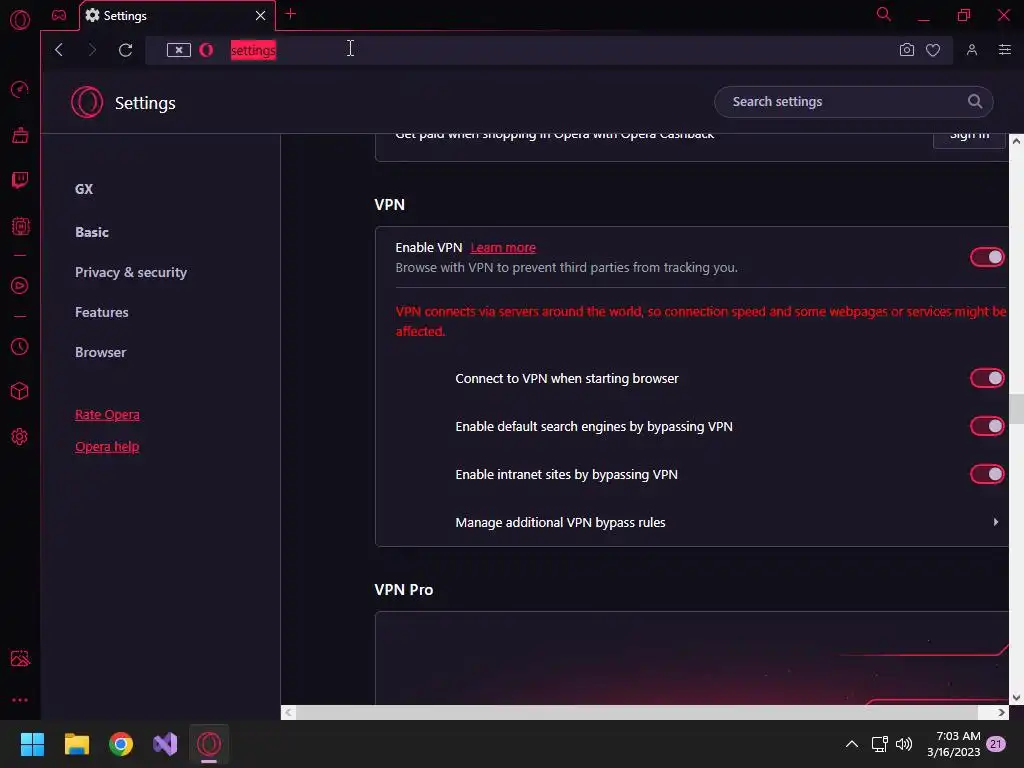Open File Explorer from the taskbar
This screenshot has height=768, width=1024.
coord(76,744)
